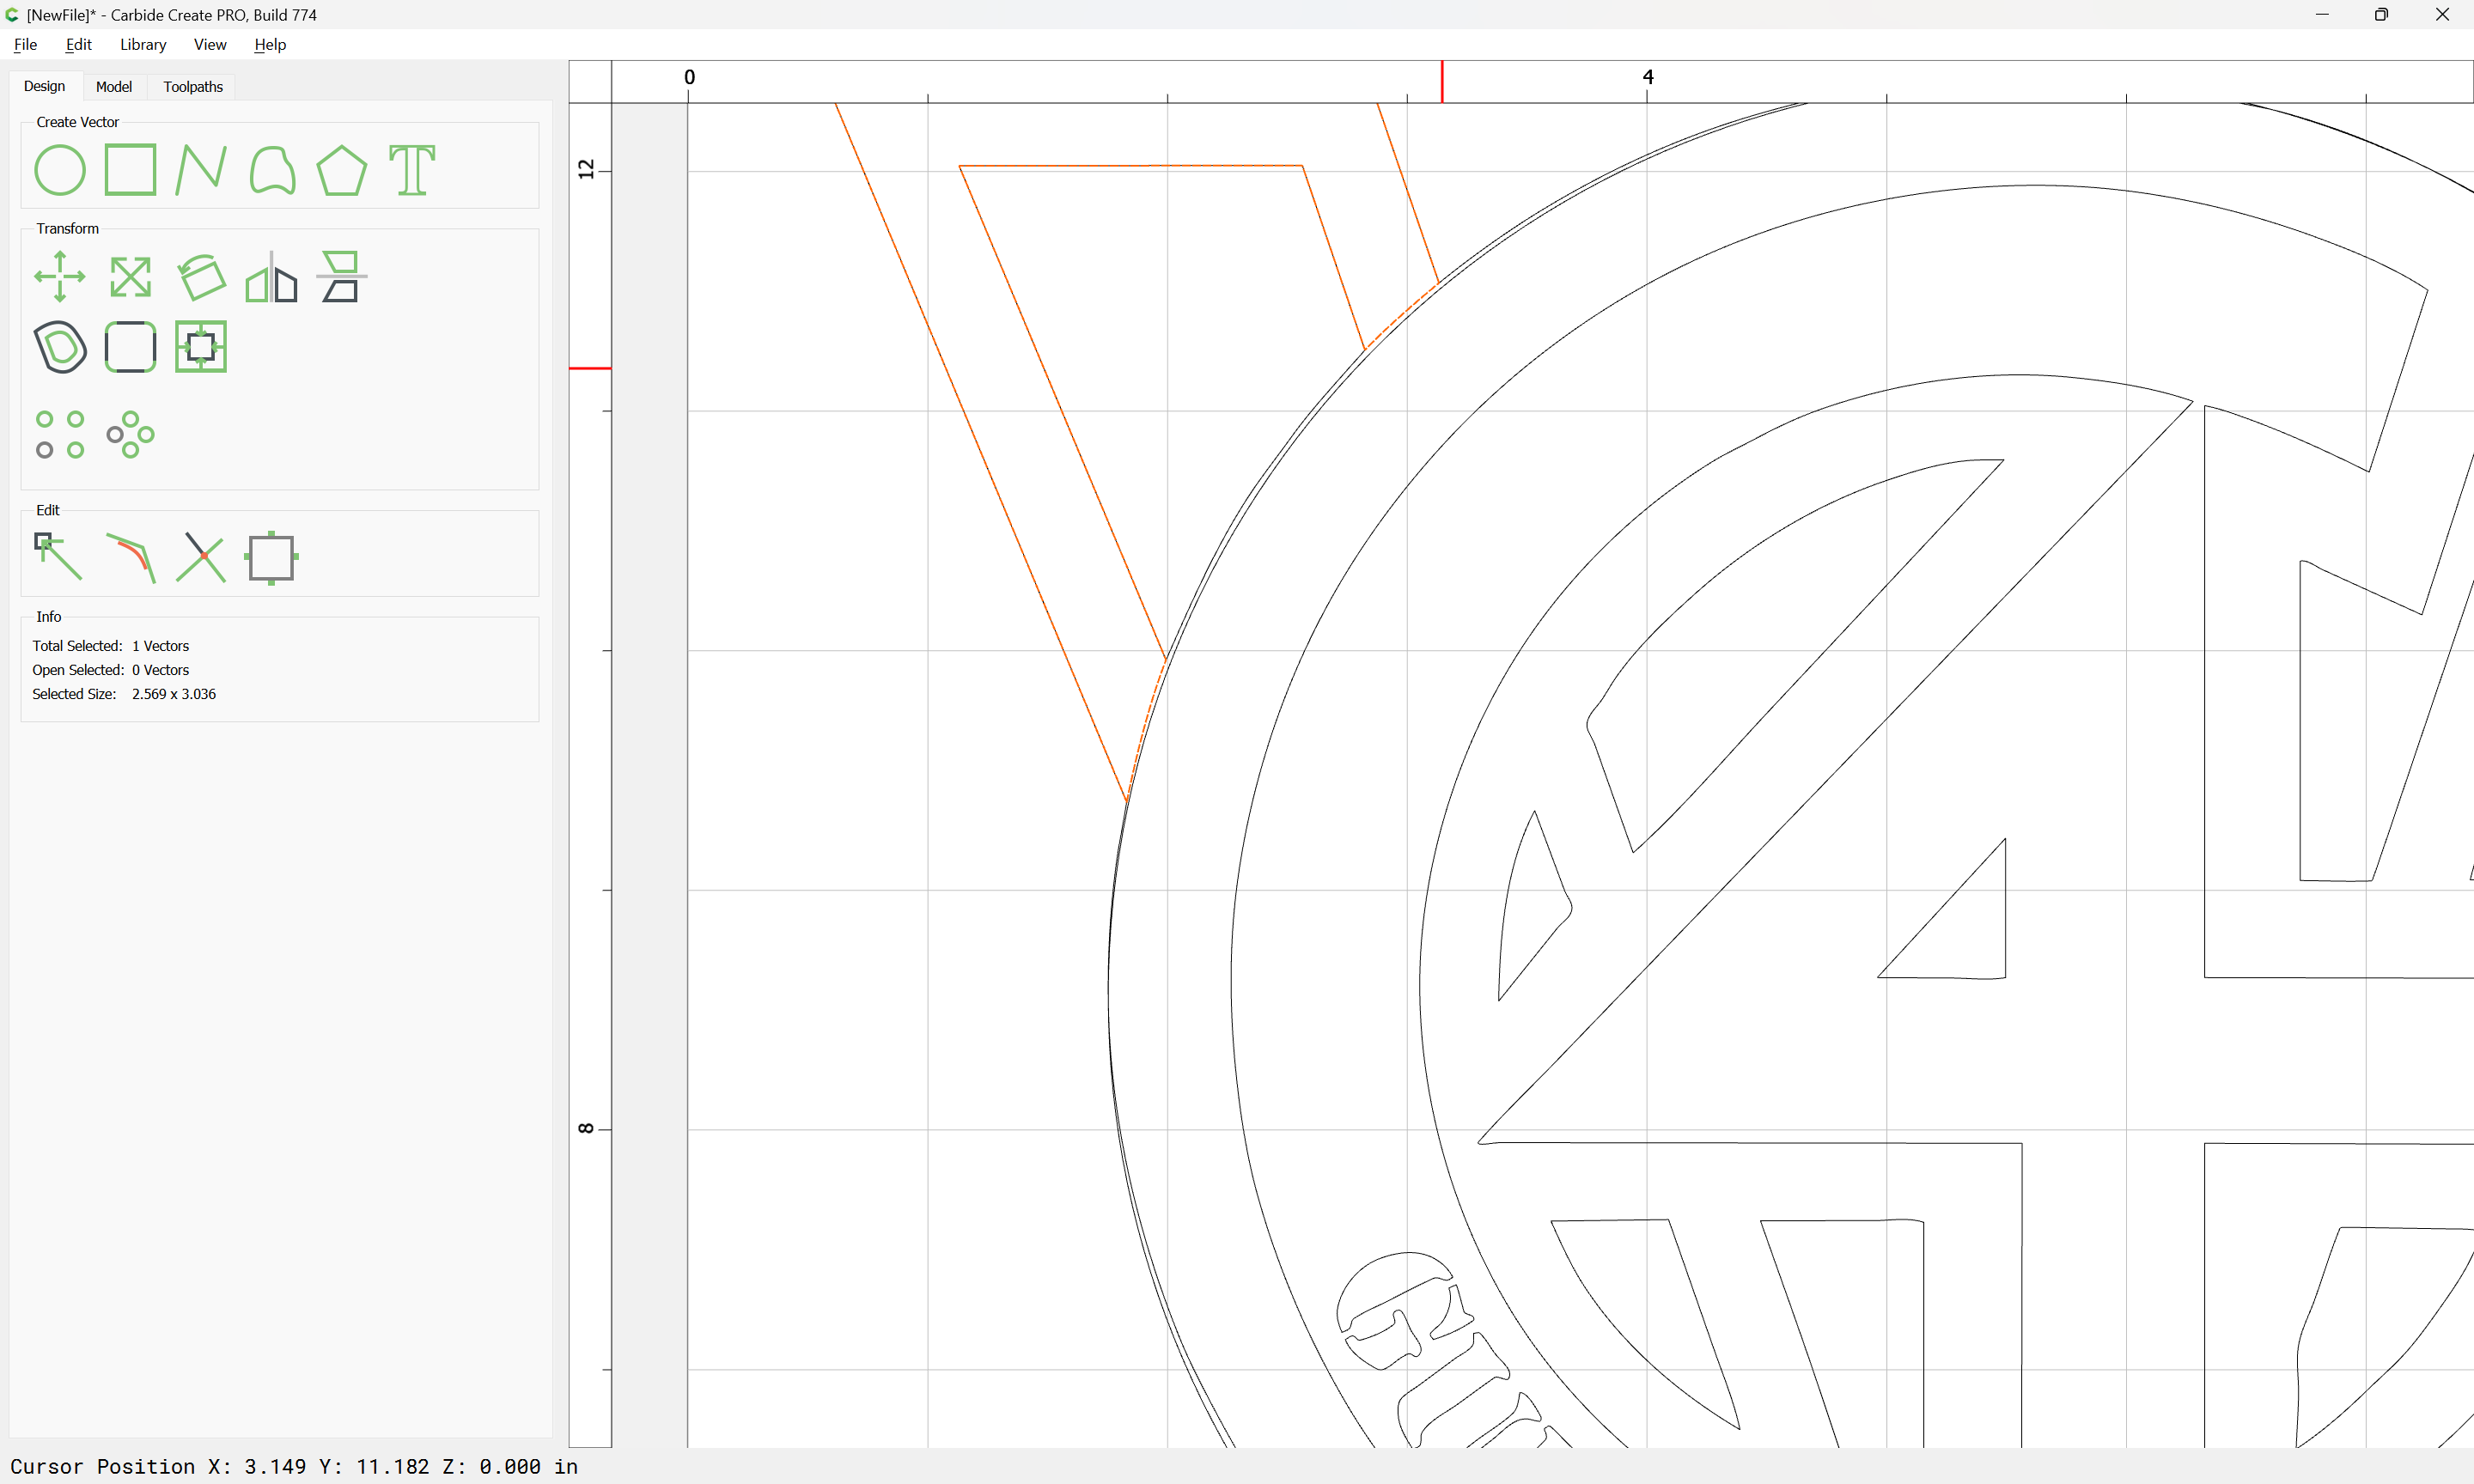Viewport: 2474px width, 1484px height.
Task: Open the Edit menu
Action: (x=79, y=45)
